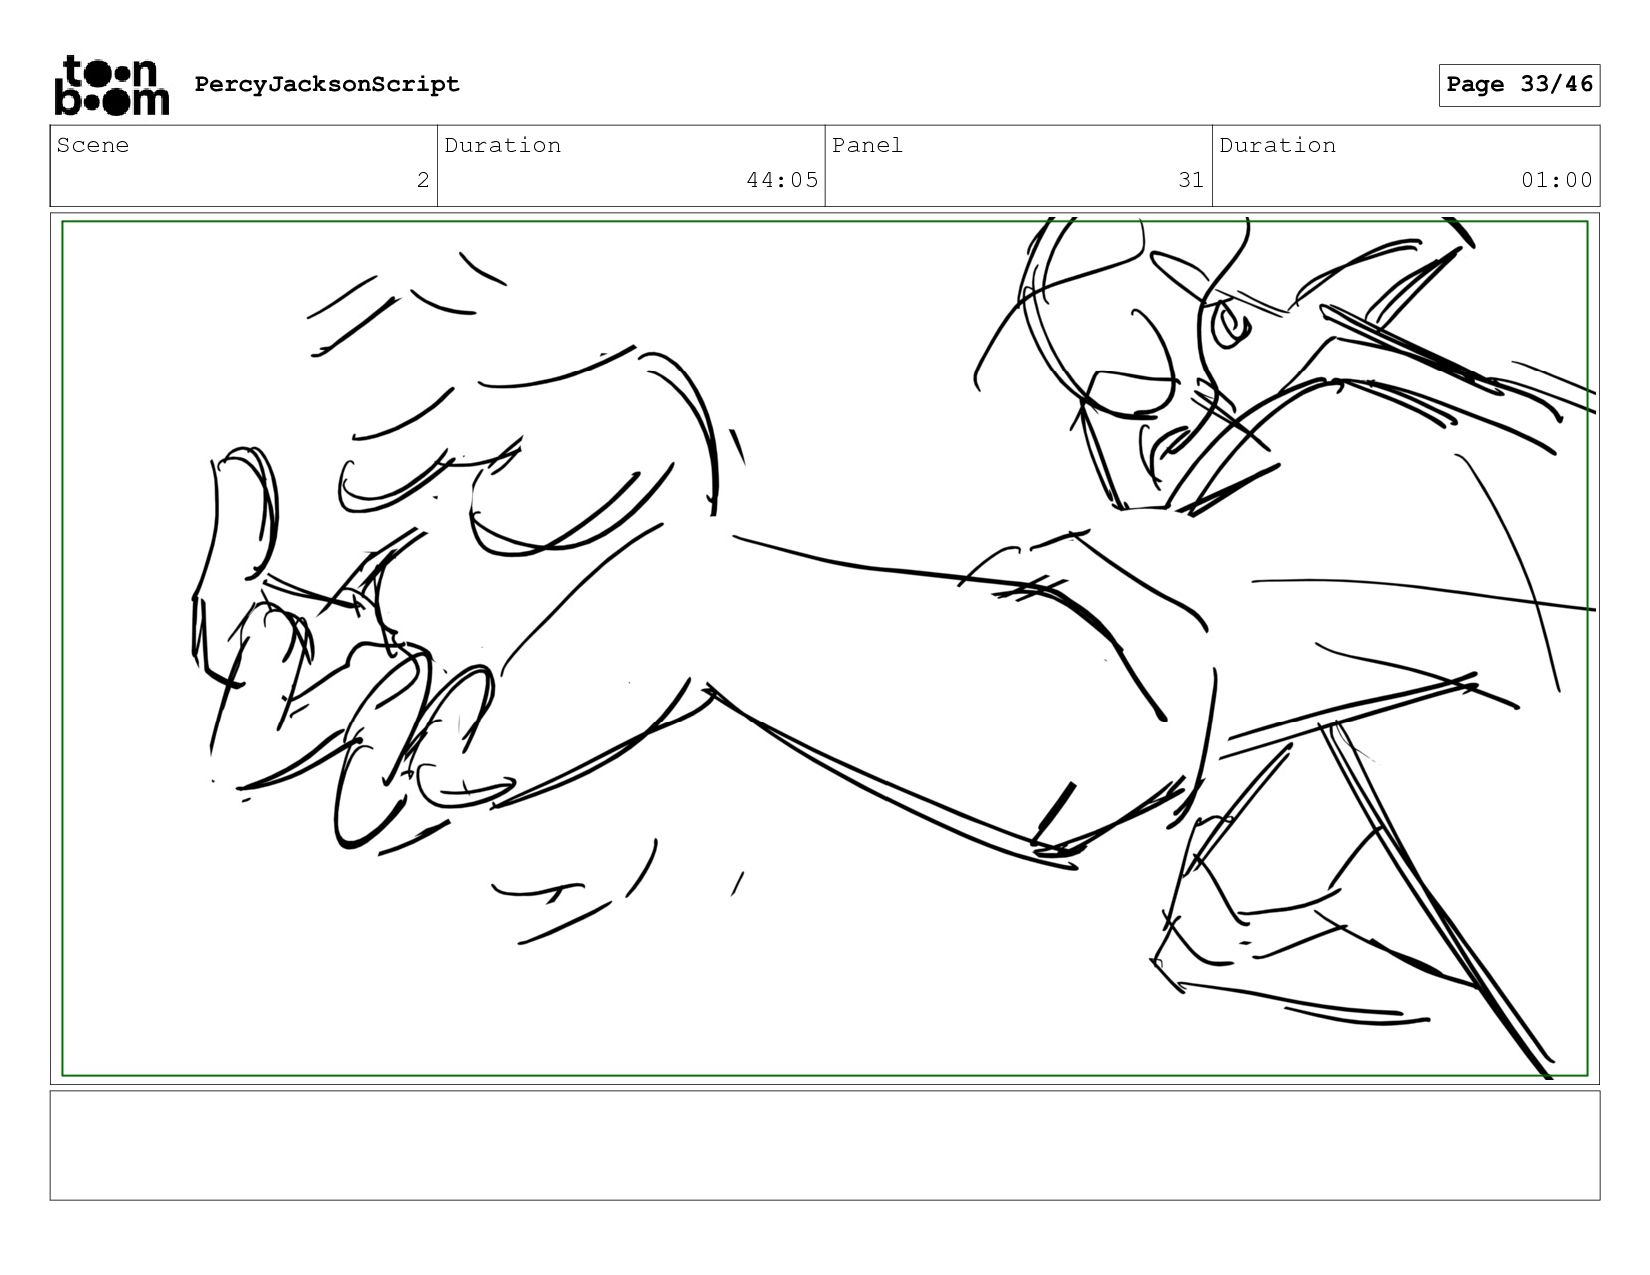The width and height of the screenshot is (1650, 1275).
Task: Select the panel number 31
Action: [x=1190, y=180]
